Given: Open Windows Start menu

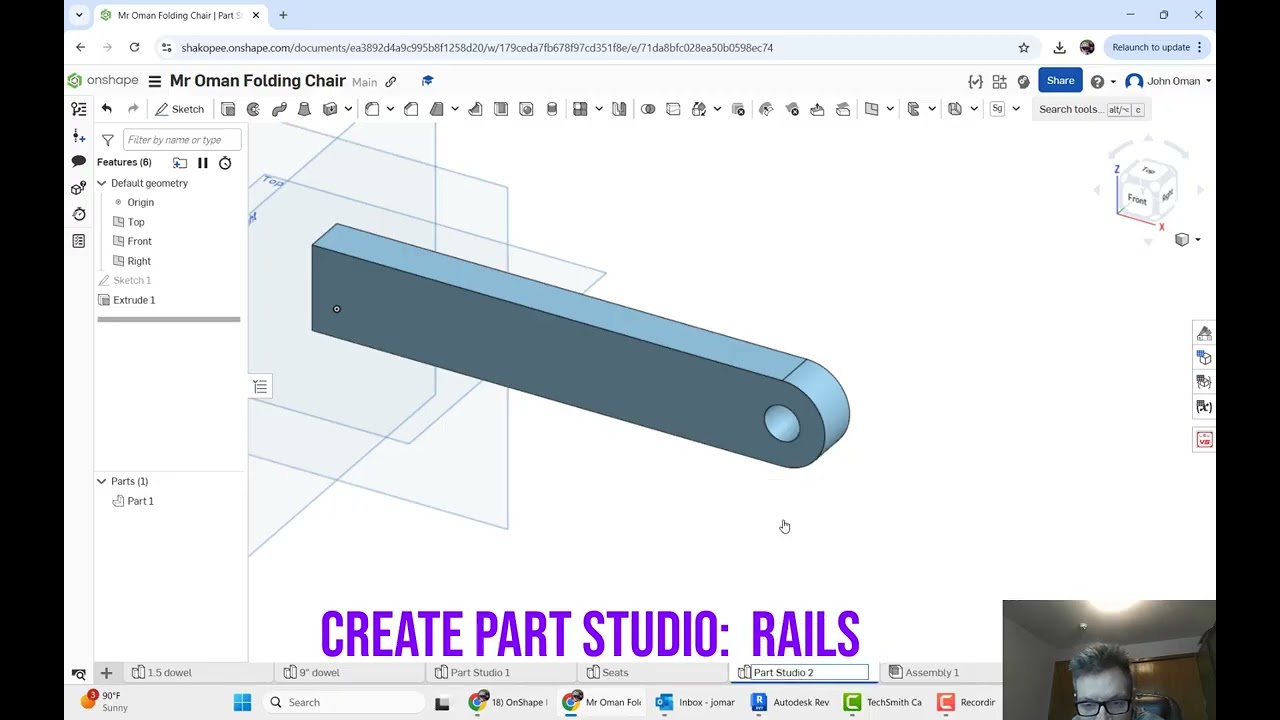Looking at the screenshot, I should coord(242,702).
